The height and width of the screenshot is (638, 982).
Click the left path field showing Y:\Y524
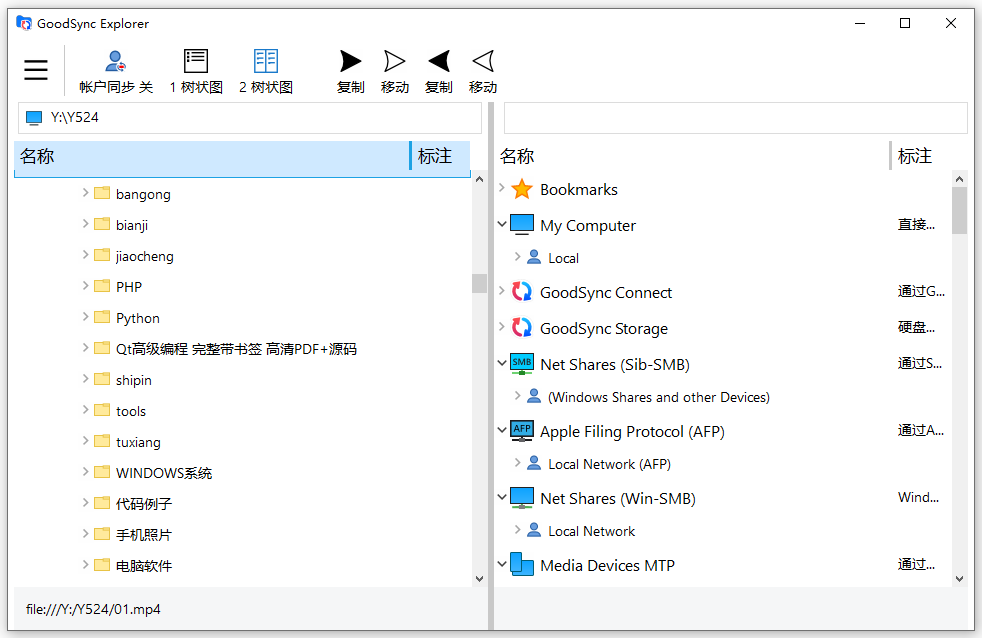point(250,118)
